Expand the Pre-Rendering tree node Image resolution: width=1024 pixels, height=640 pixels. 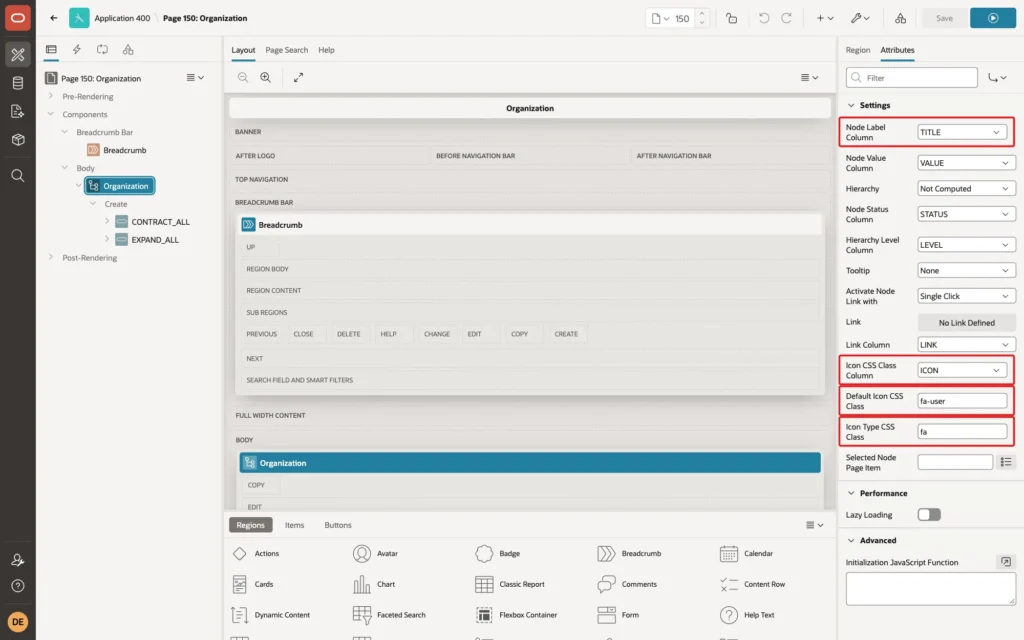pos(50,96)
